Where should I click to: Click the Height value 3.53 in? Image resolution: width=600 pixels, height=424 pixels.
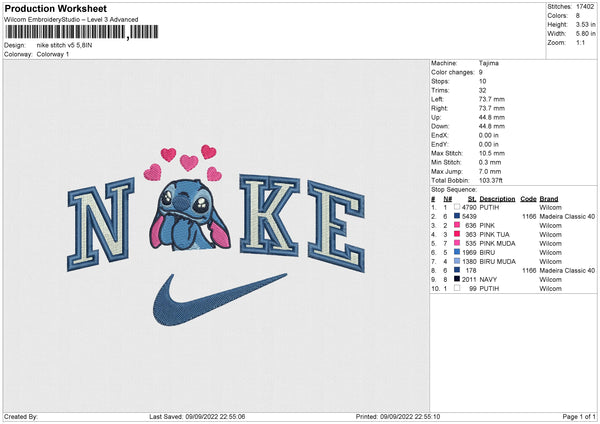point(585,24)
